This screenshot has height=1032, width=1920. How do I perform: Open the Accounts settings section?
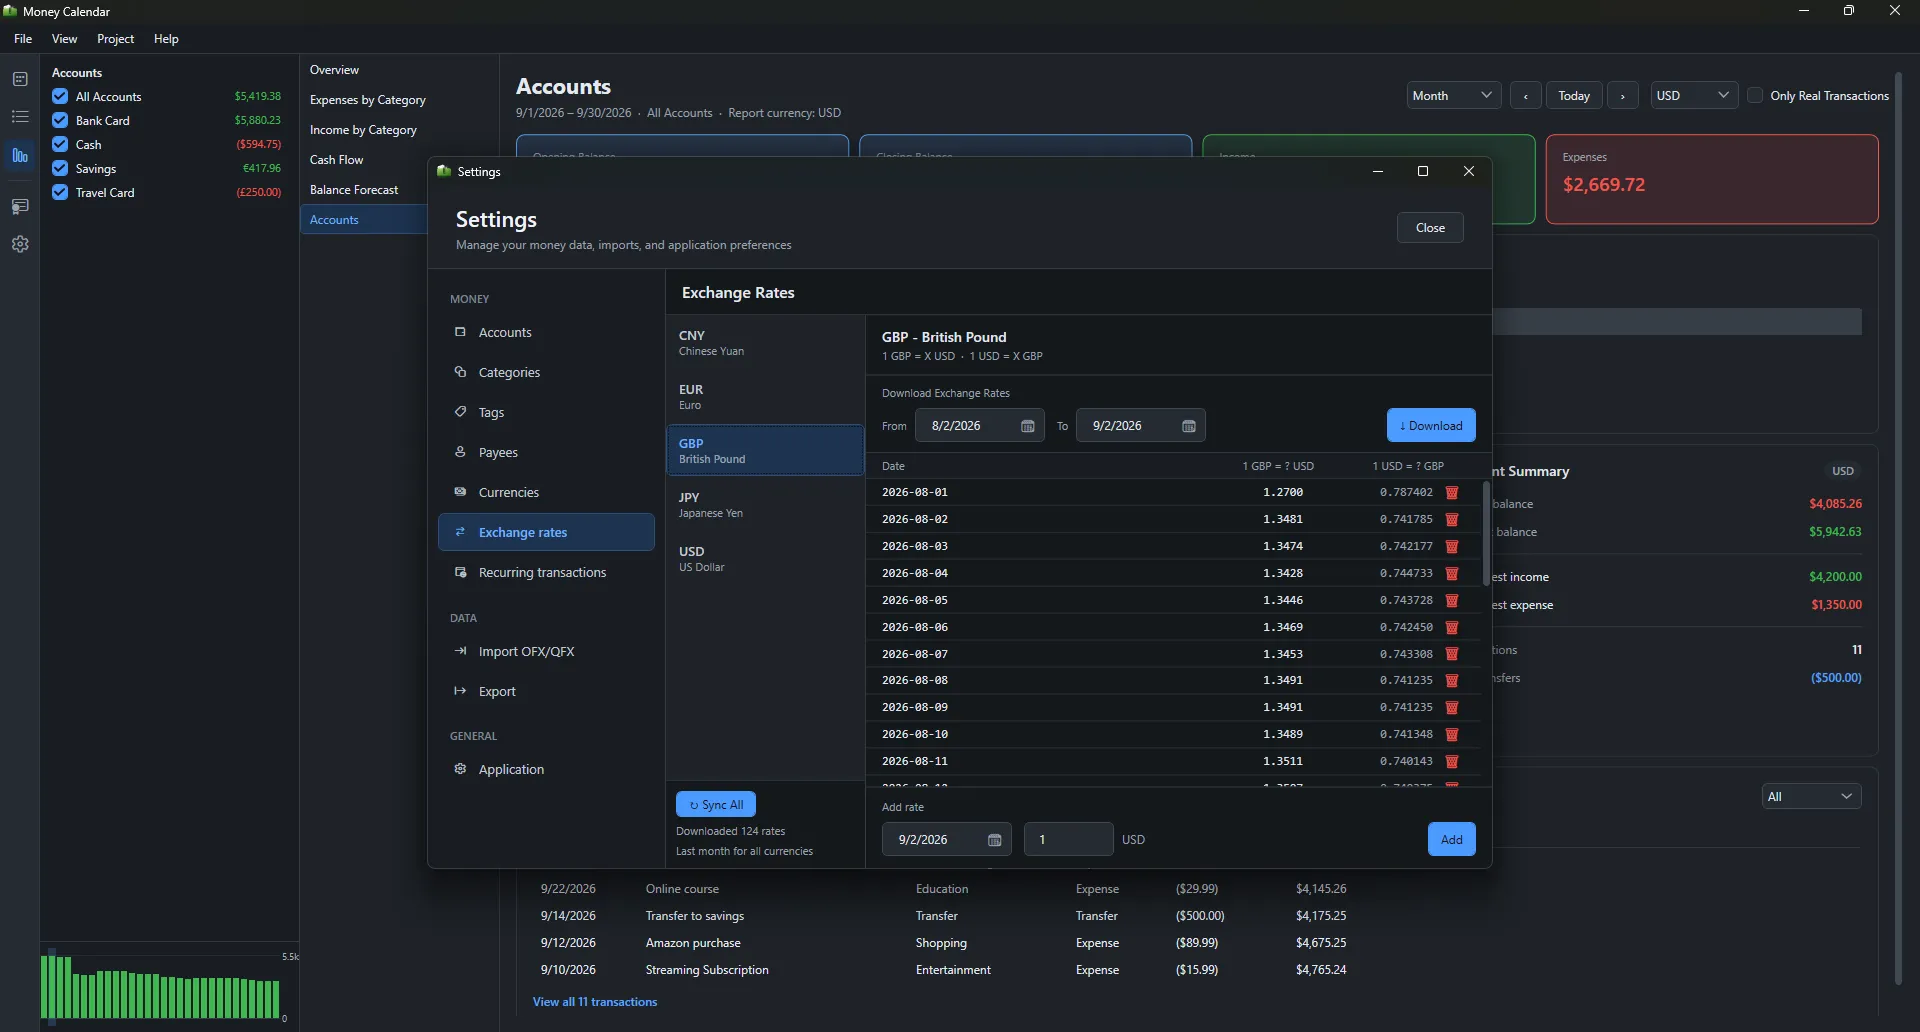[546, 332]
